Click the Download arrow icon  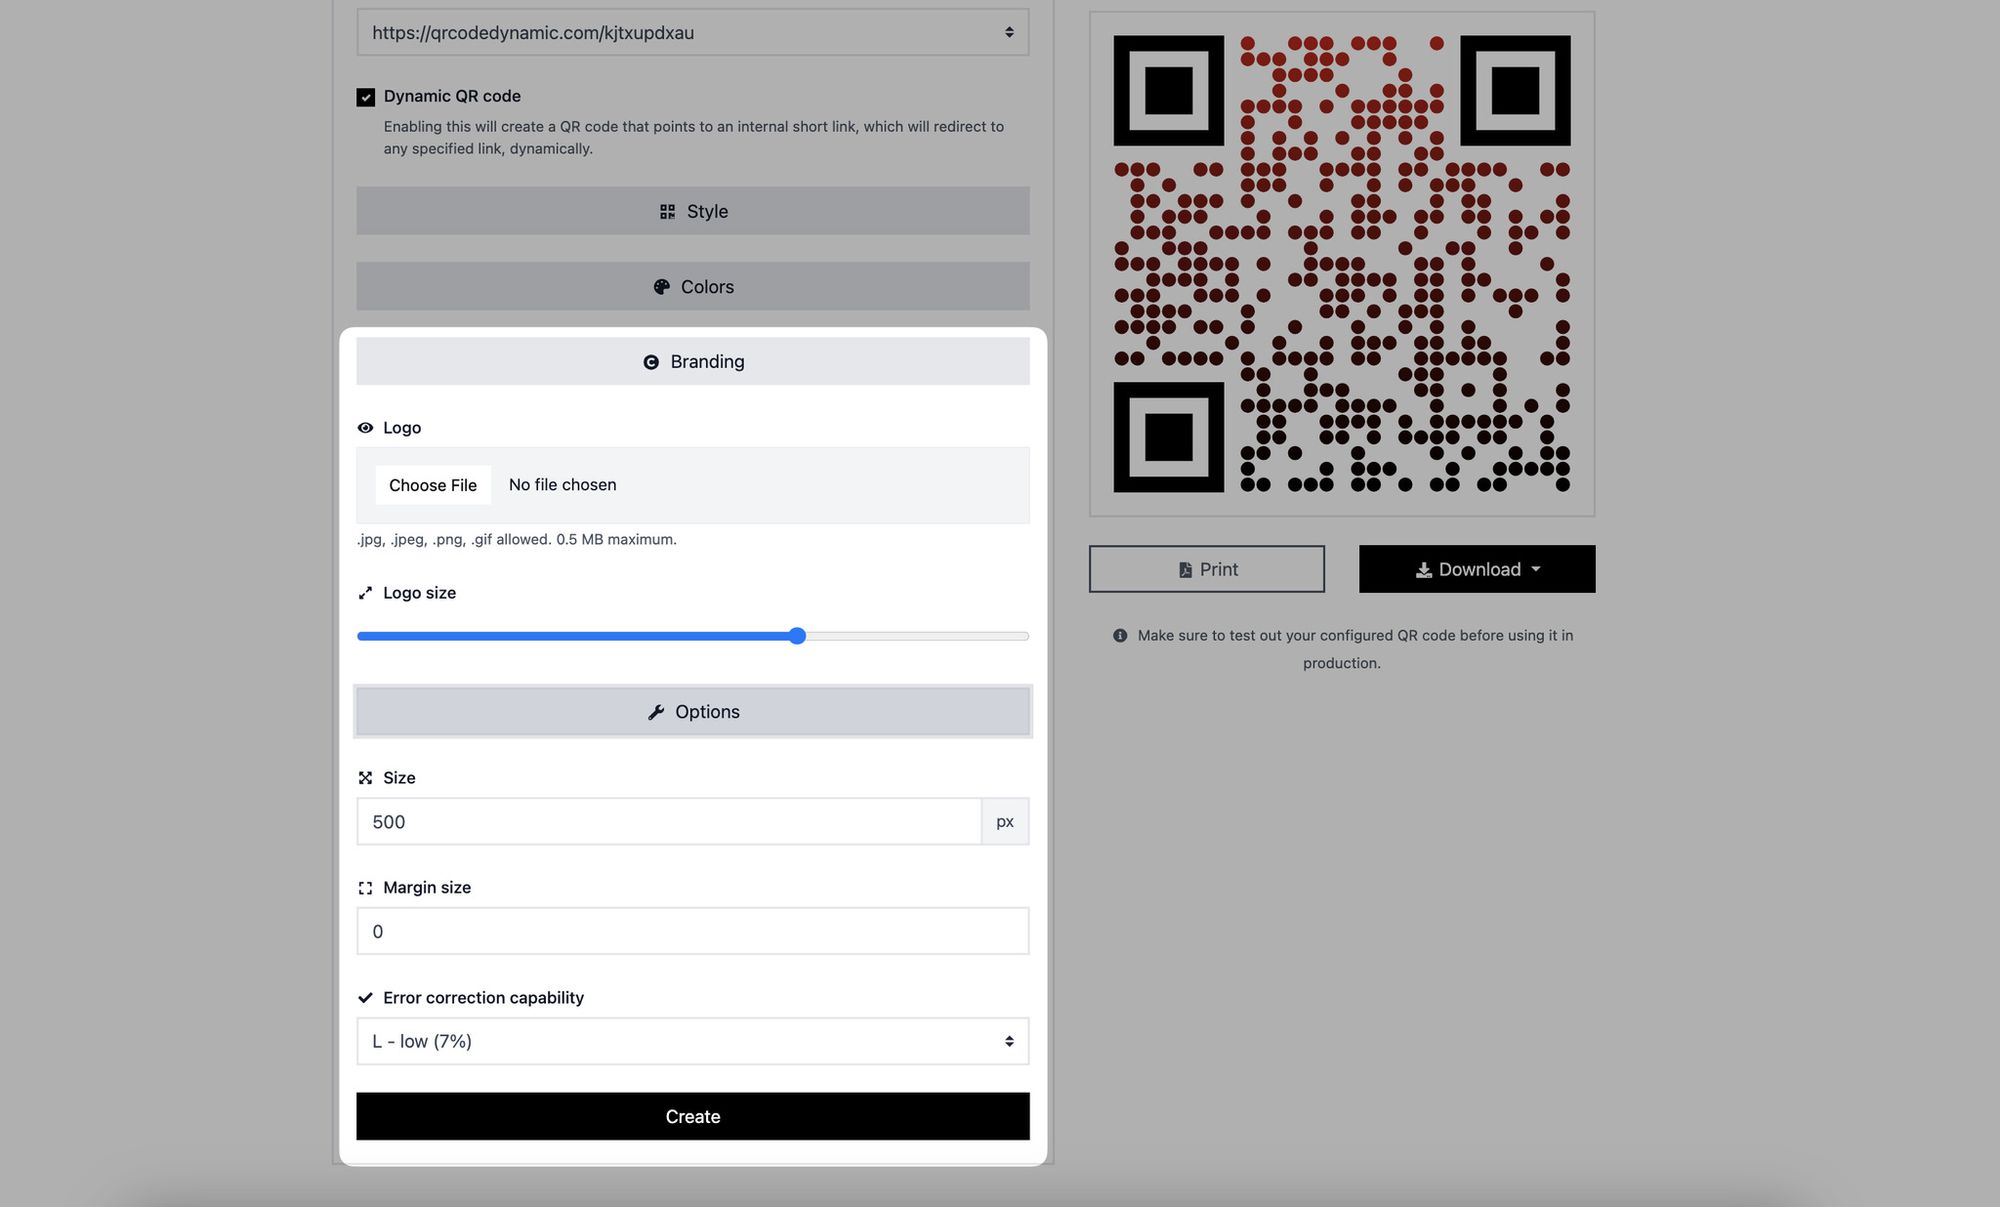tap(1423, 570)
